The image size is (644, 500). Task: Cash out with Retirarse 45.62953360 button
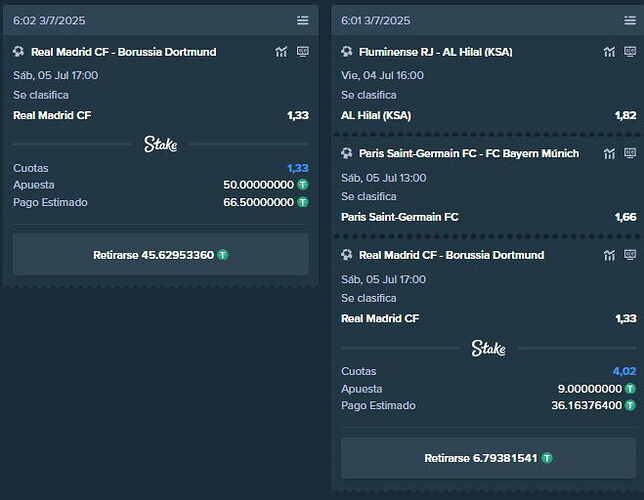pos(161,255)
